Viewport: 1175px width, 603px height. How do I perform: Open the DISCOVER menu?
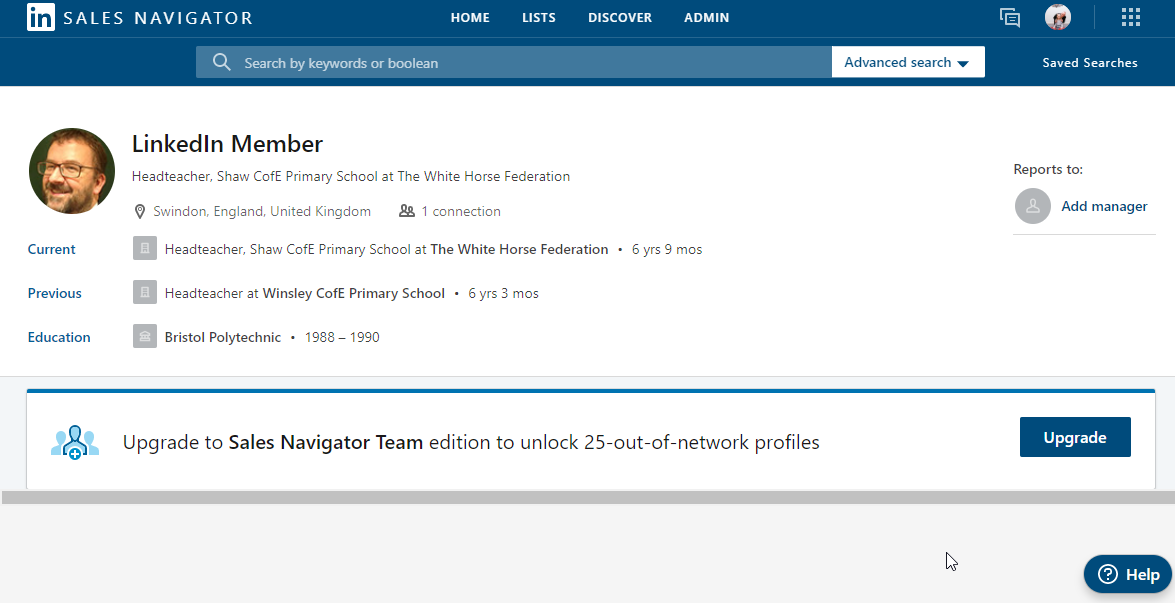click(x=620, y=18)
